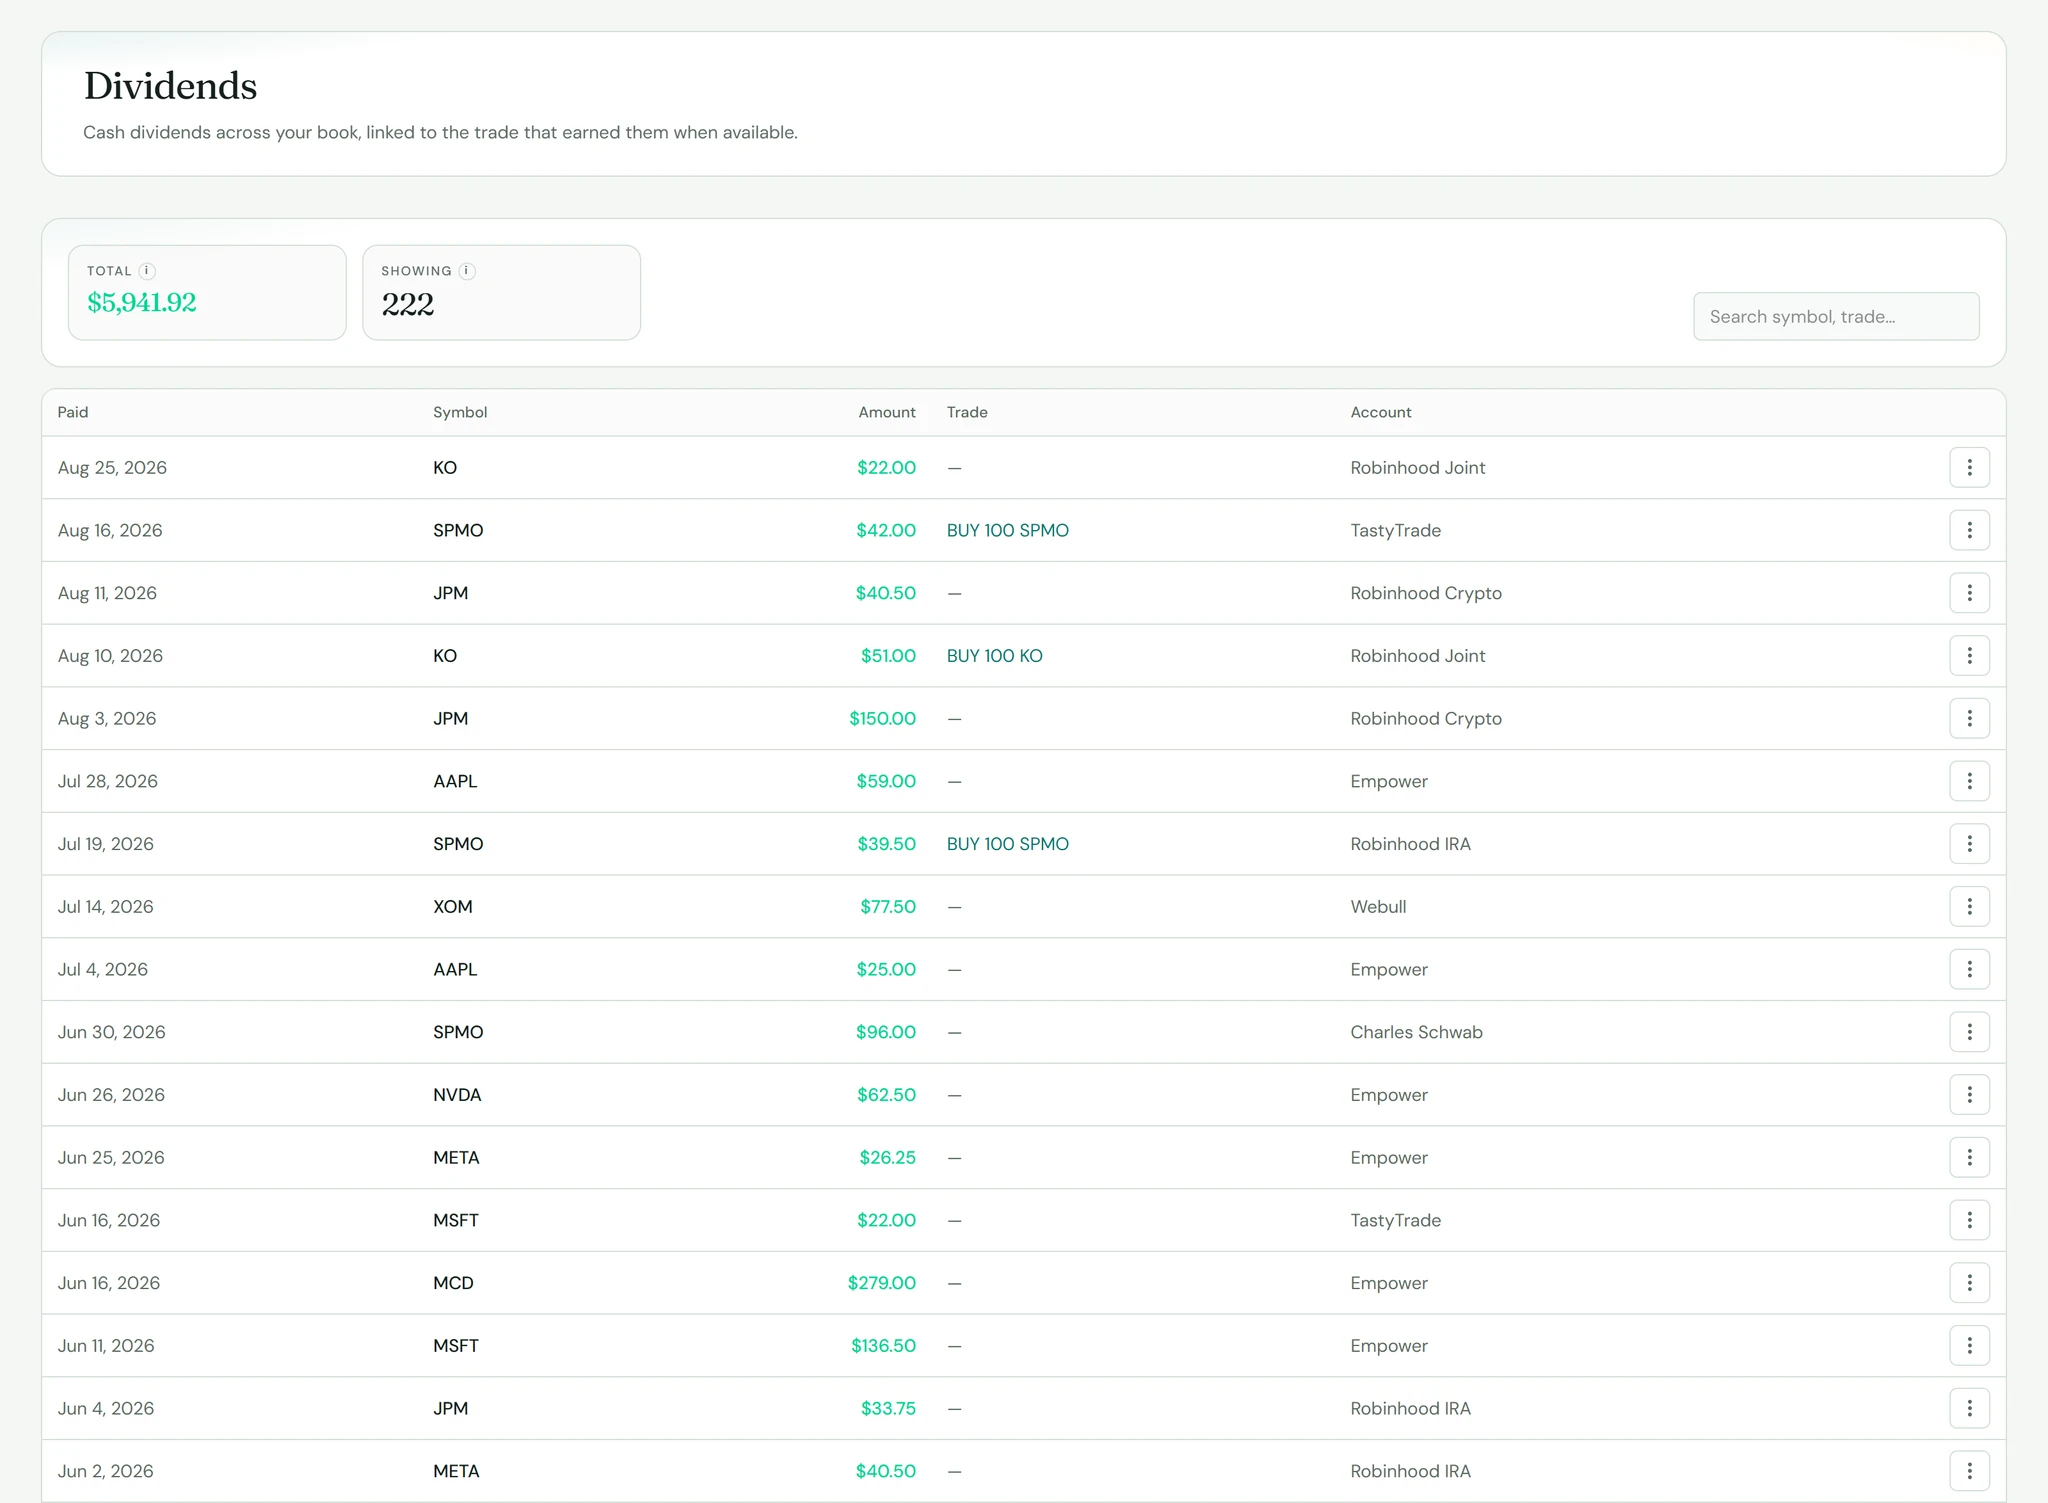
Task: Click the Dividends page heading
Action: point(170,86)
